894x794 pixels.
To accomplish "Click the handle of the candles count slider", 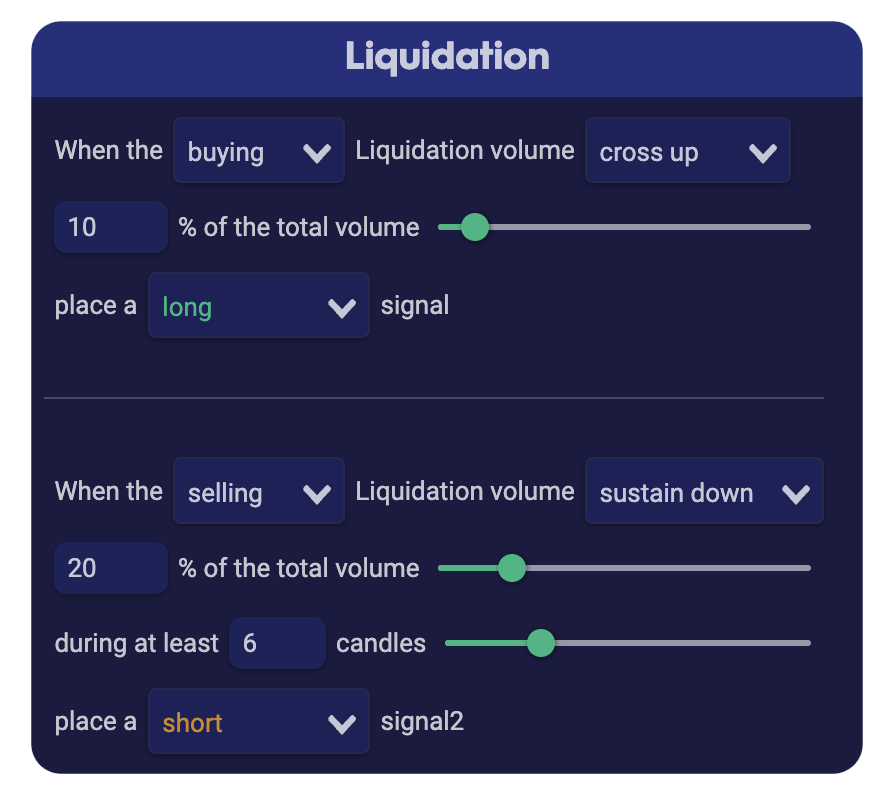I will click(x=541, y=644).
